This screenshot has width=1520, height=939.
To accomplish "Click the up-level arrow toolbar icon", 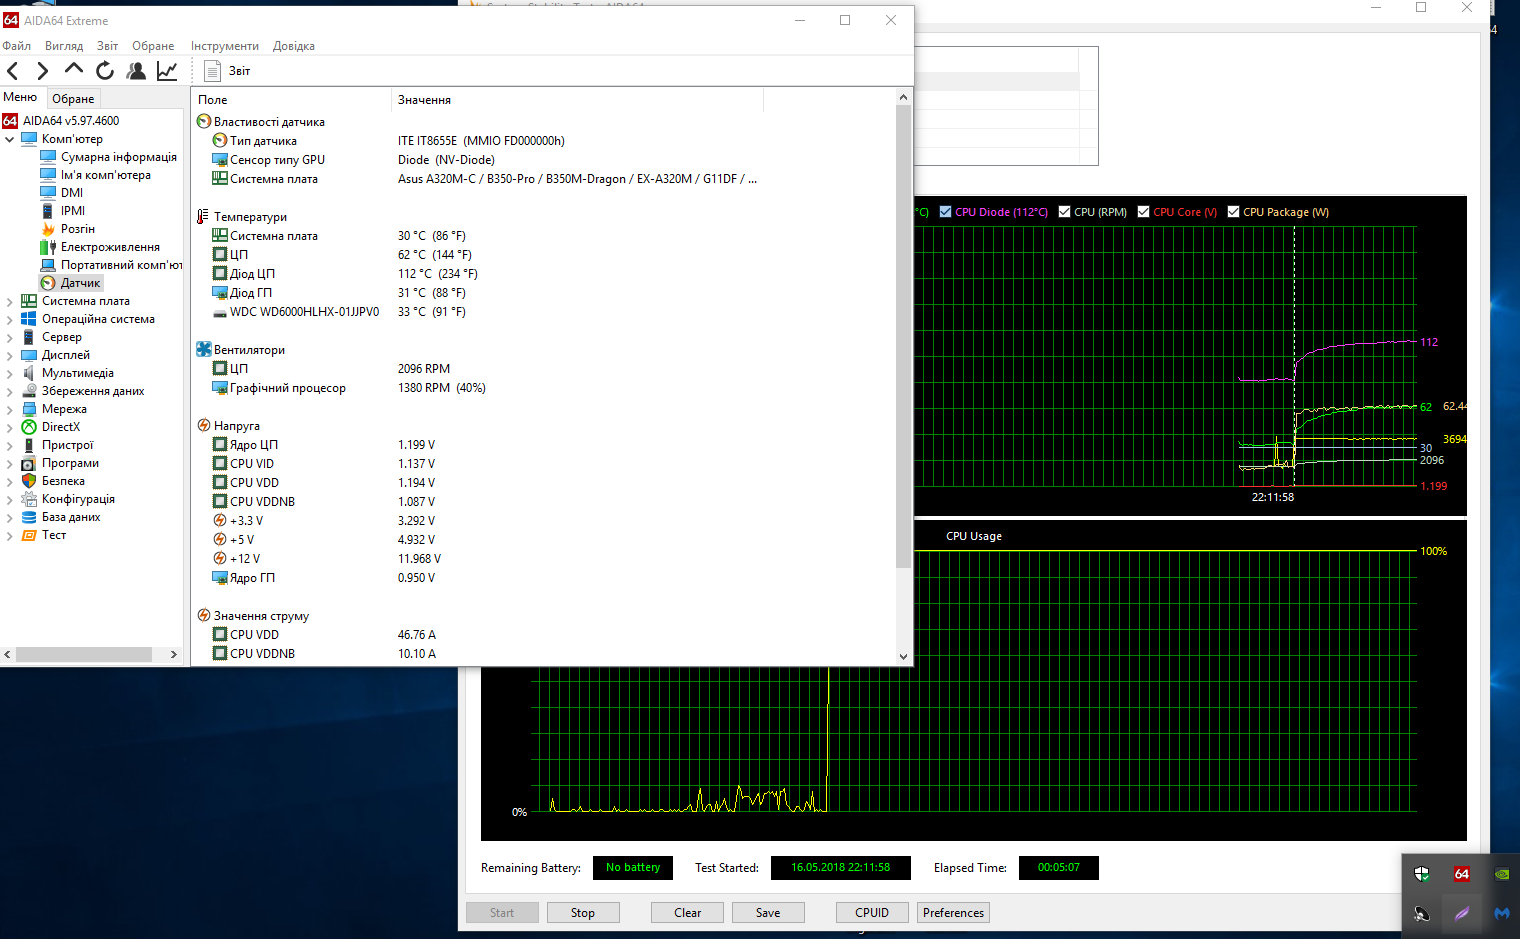I will pyautogui.click(x=73, y=69).
